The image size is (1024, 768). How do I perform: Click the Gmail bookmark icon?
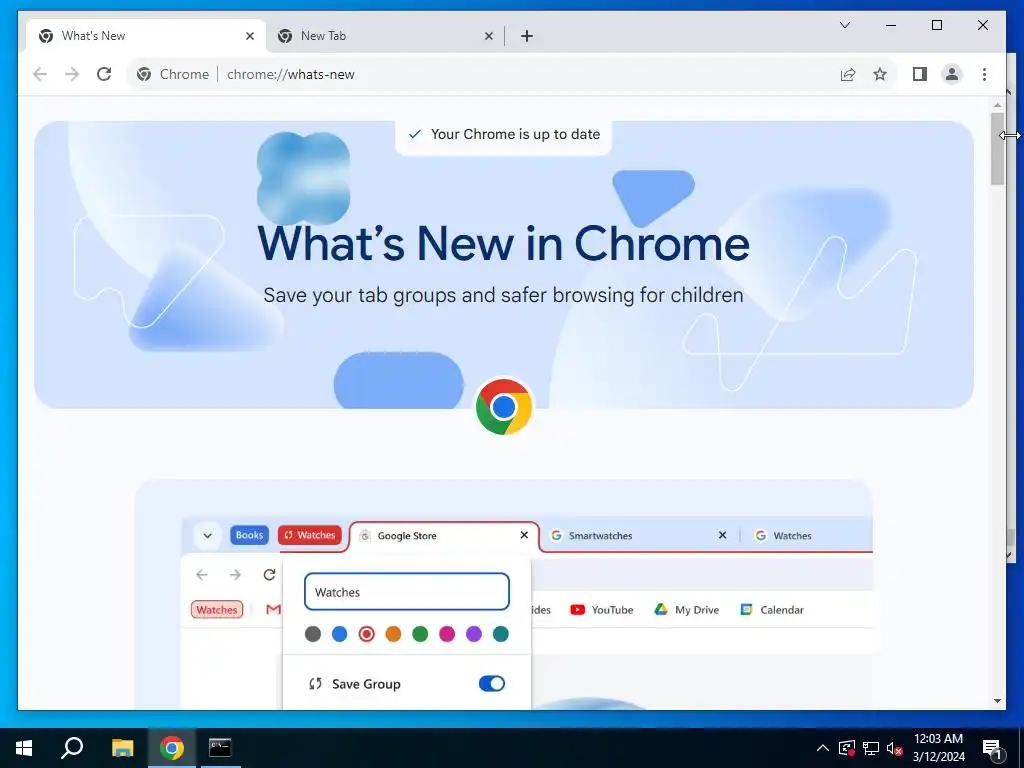coord(273,609)
